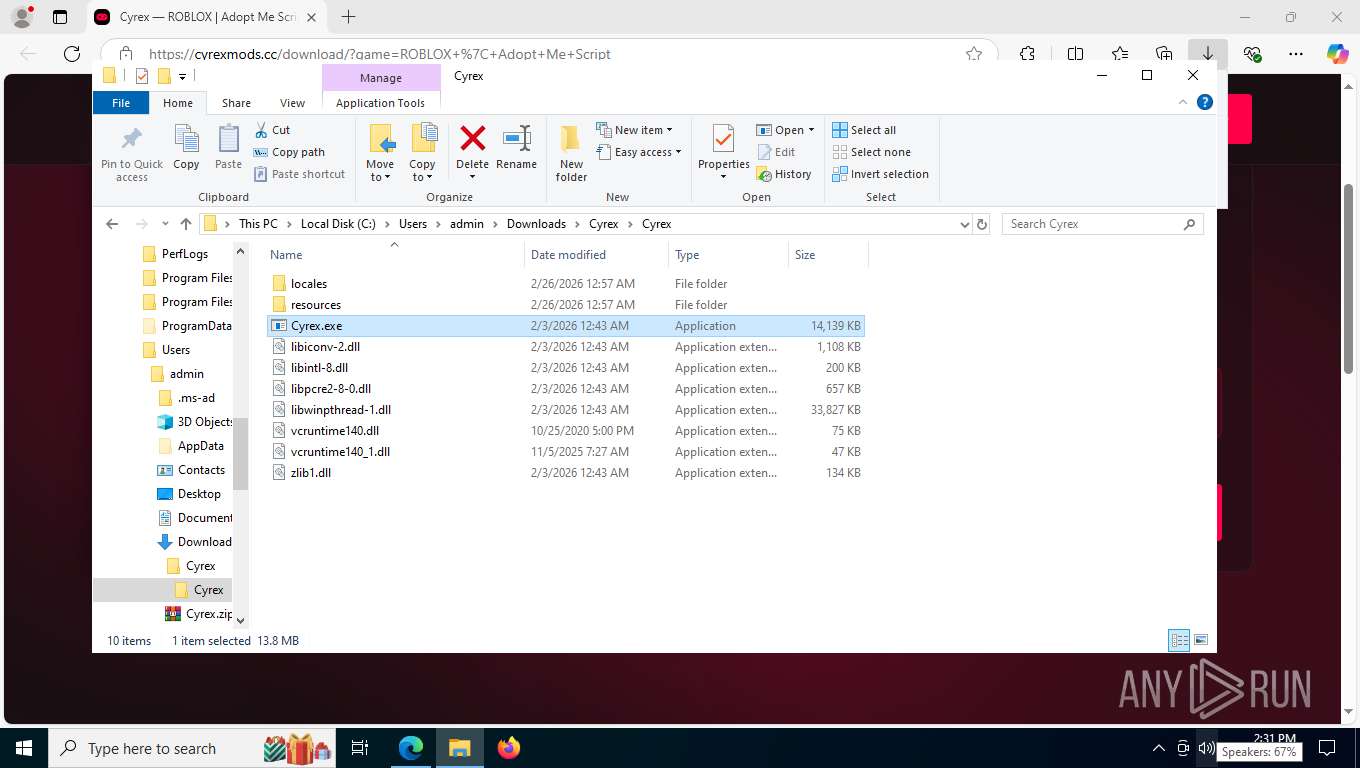Open the File tab

pos(121,103)
